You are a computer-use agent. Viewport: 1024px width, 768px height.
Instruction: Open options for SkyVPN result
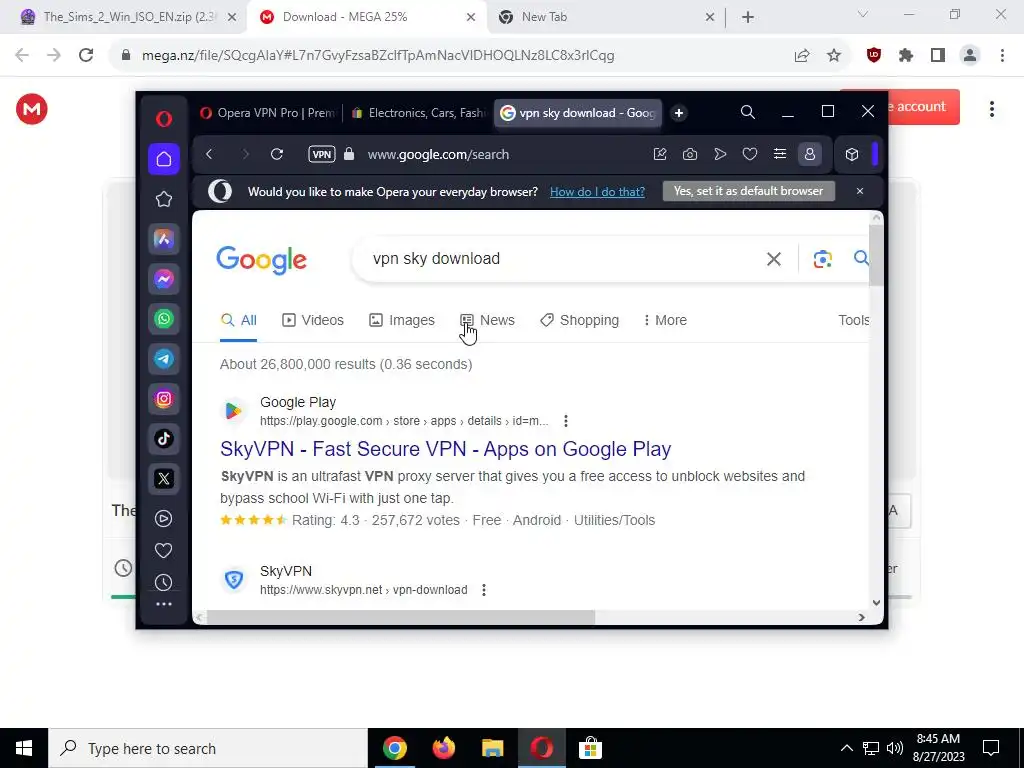[x=483, y=590]
